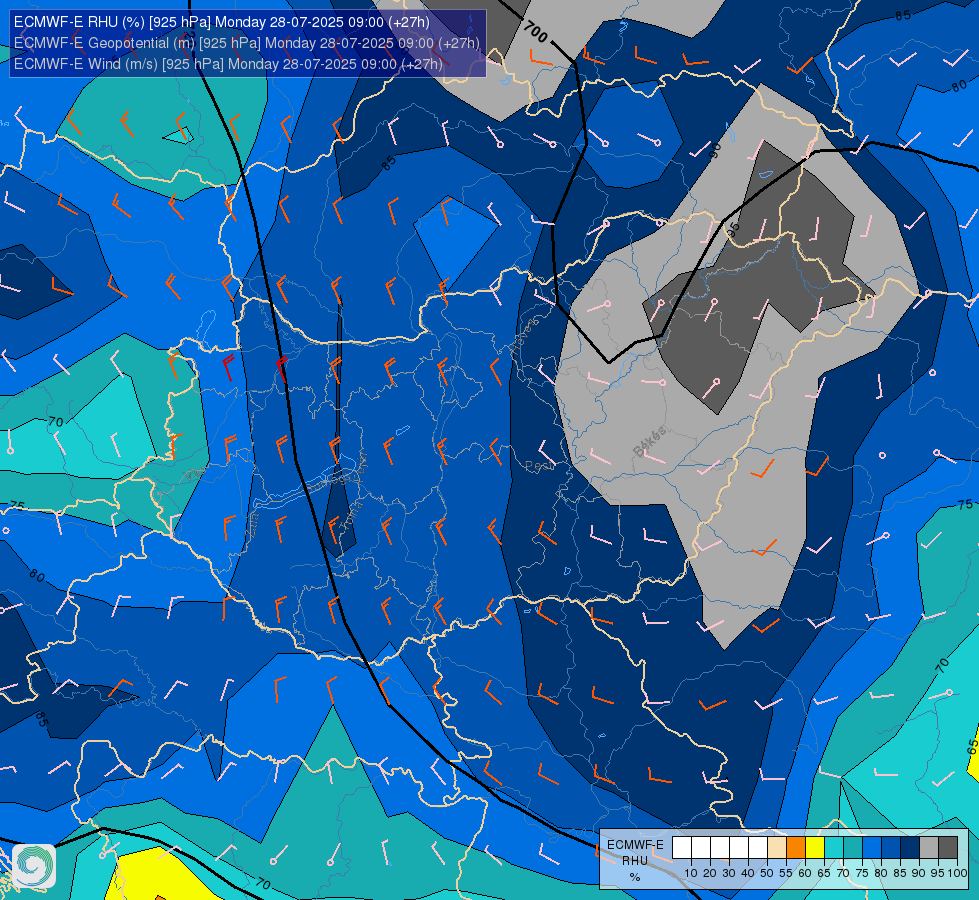Click the Pest county label
Image resolution: width=979 pixels, height=900 pixels.
pyautogui.click(x=539, y=466)
